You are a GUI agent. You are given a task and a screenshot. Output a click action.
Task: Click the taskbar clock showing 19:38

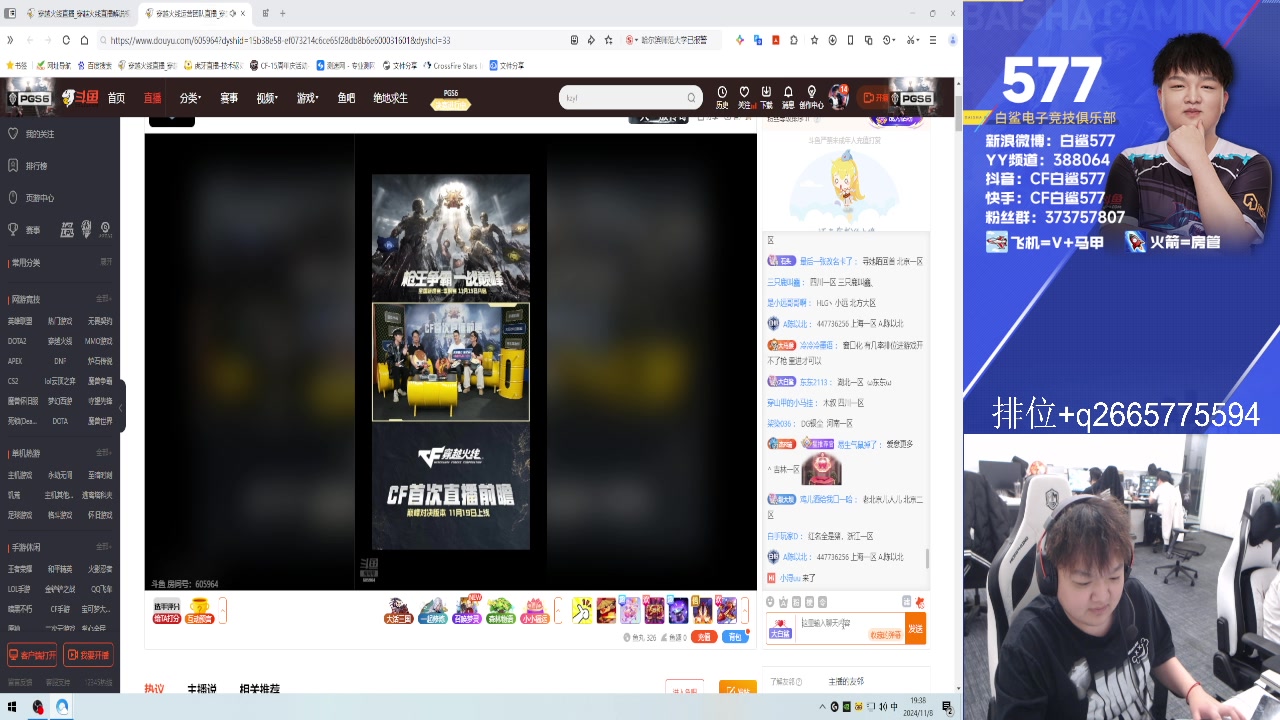(x=918, y=707)
